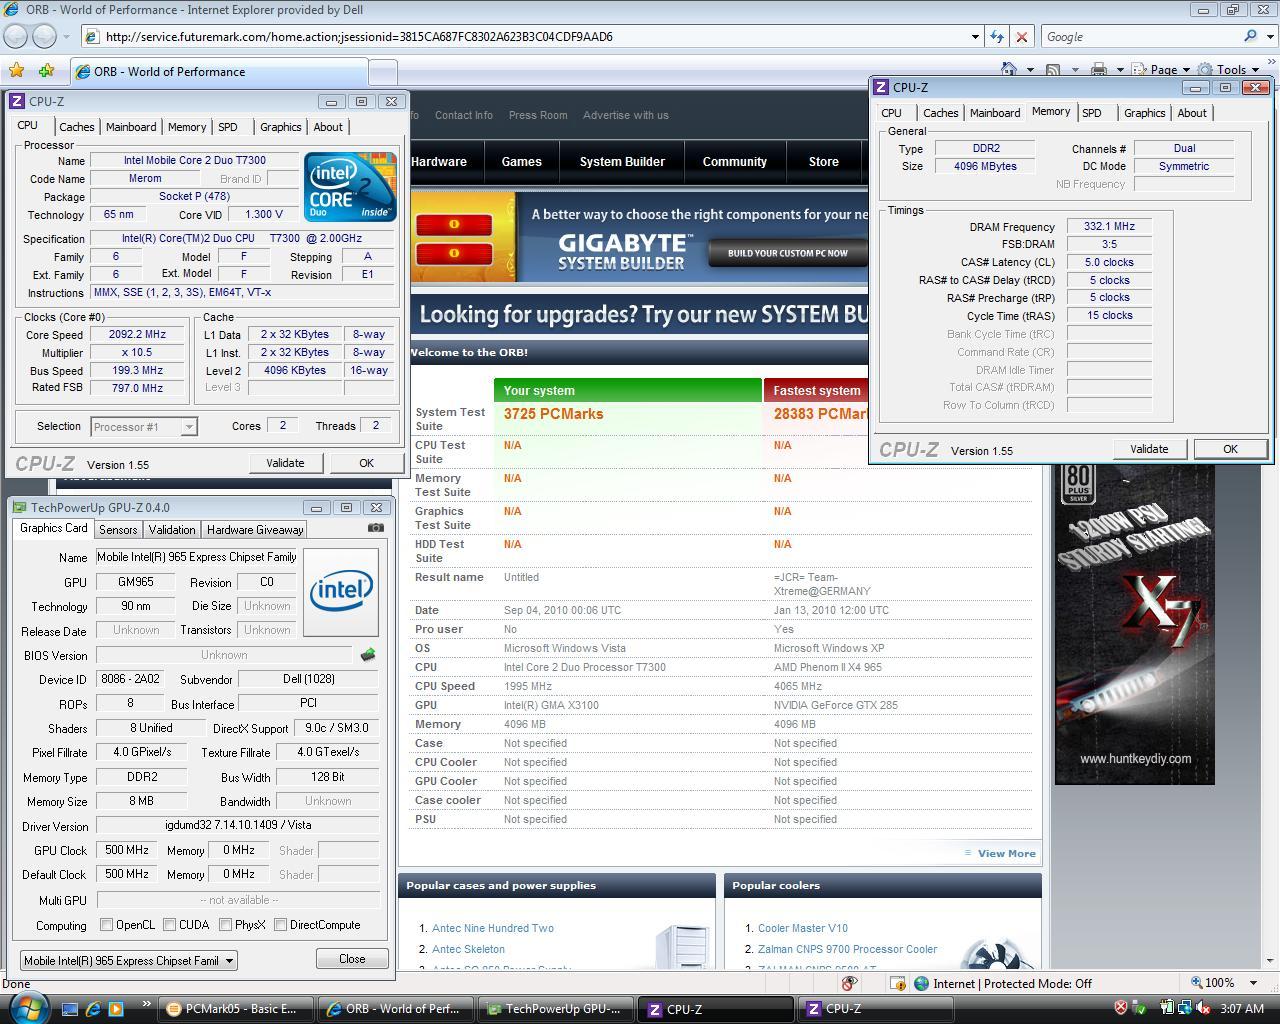
Task: Click the Refresh icon next to address bar
Action: point(997,36)
